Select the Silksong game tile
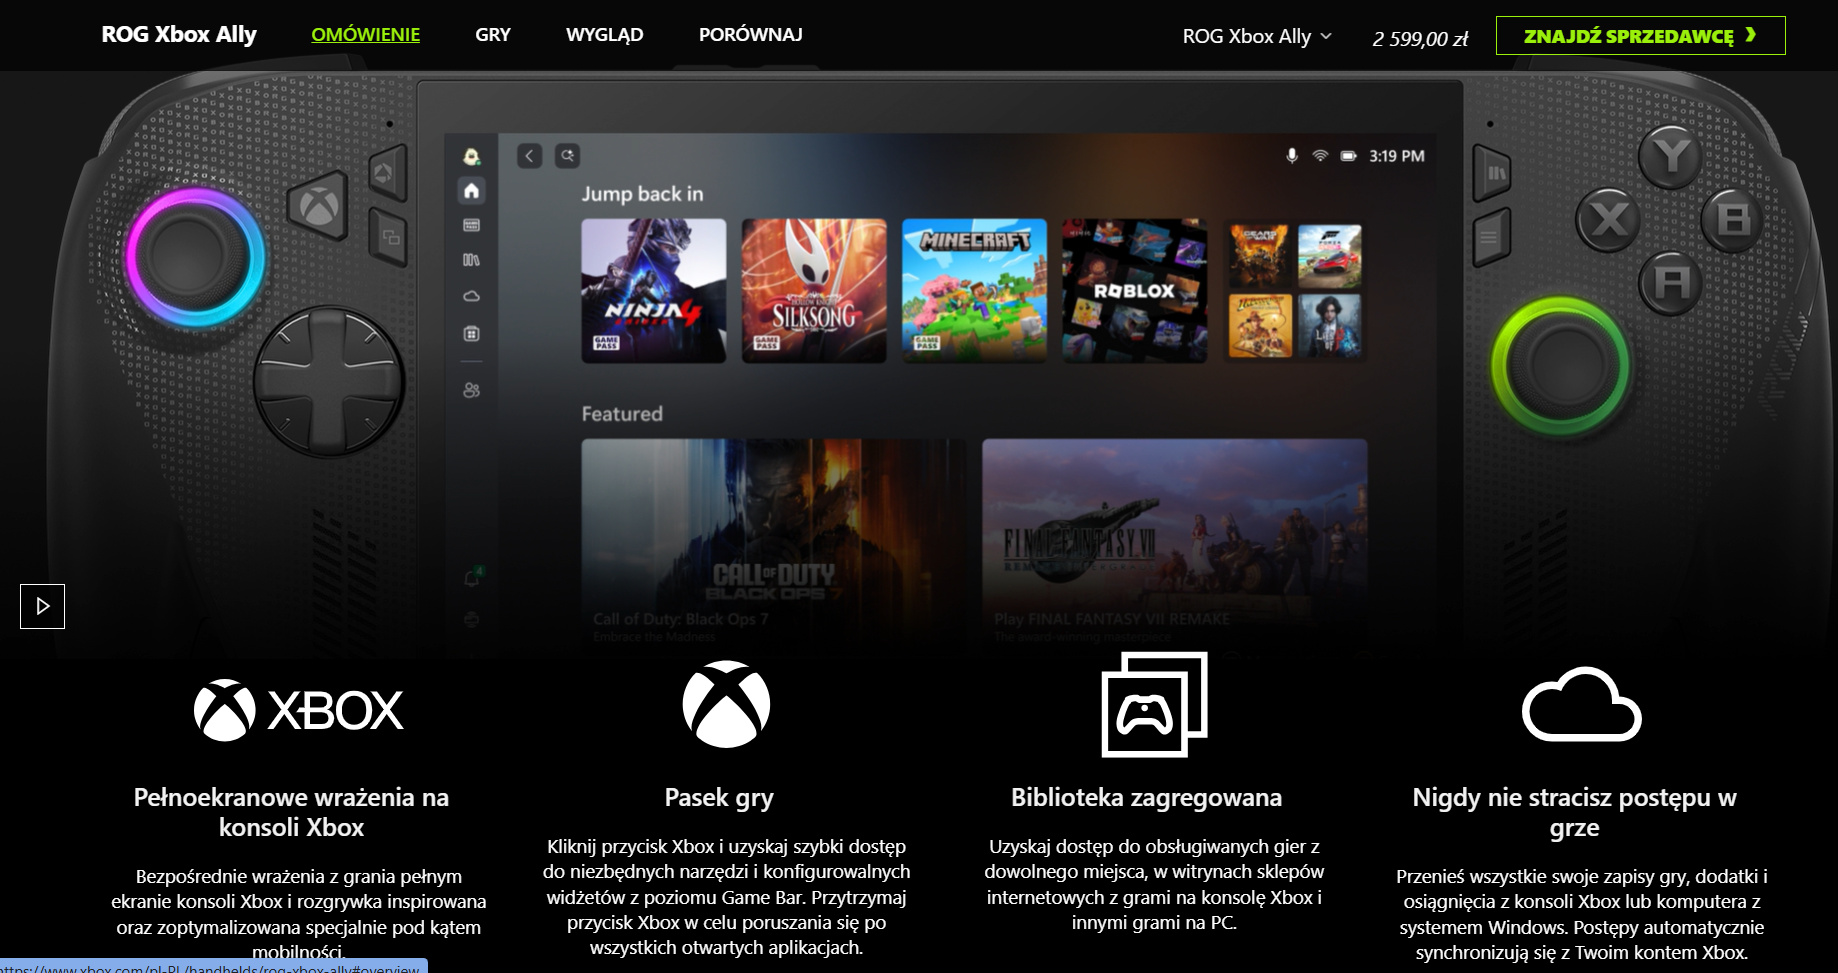This screenshot has height=973, width=1838. click(814, 290)
